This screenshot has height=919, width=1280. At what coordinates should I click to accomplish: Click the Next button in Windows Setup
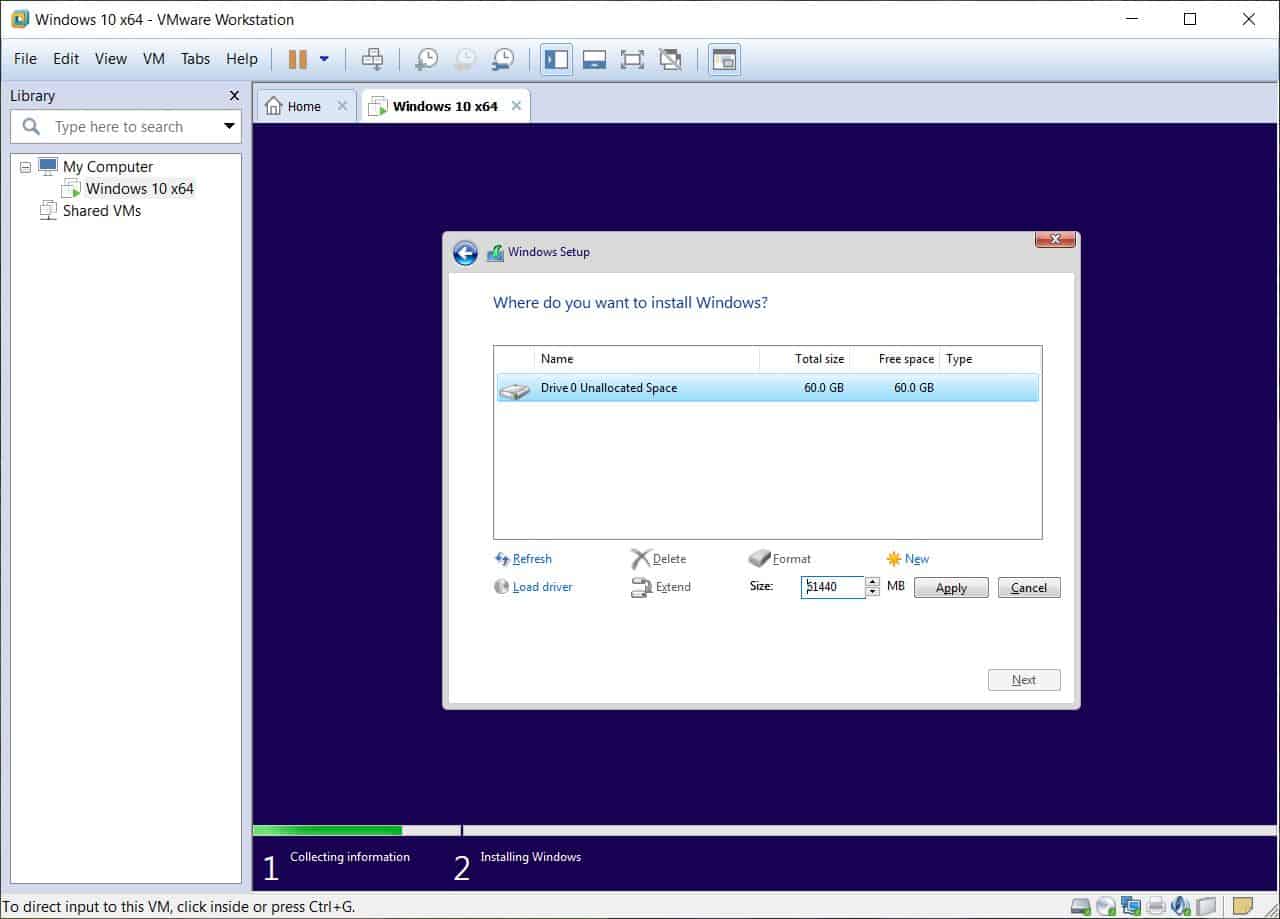click(1024, 680)
